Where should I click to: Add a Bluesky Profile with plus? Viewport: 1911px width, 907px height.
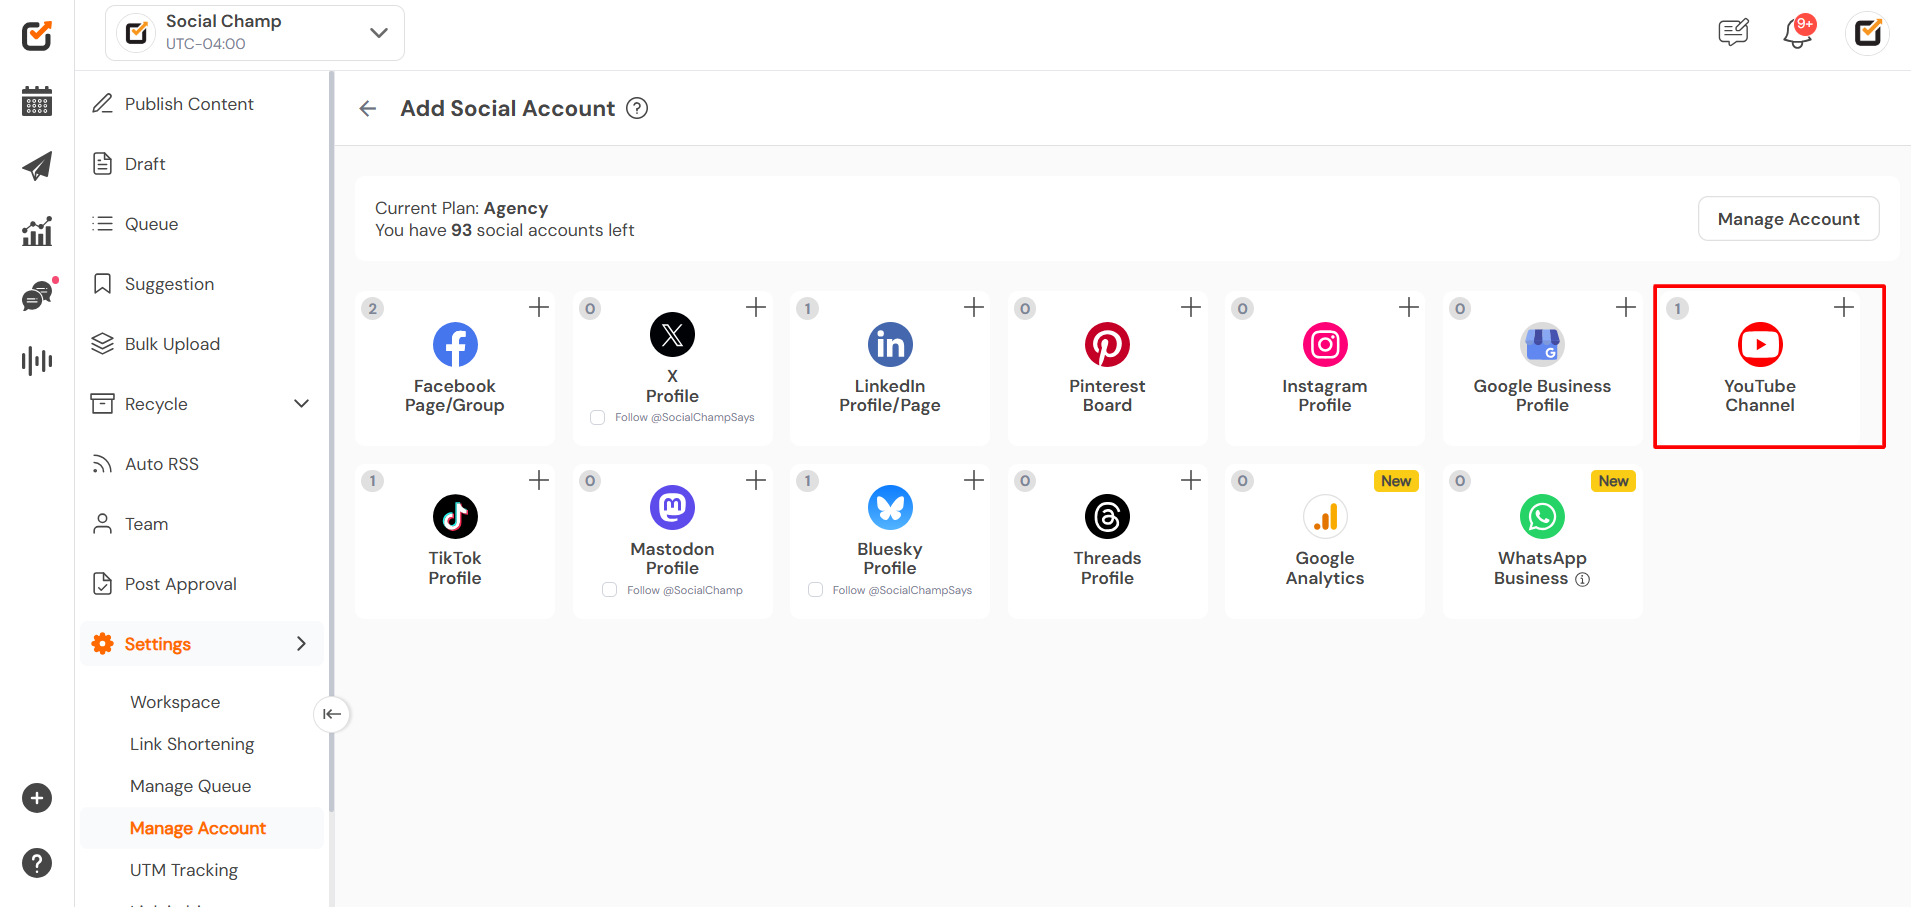pyautogui.click(x=974, y=480)
